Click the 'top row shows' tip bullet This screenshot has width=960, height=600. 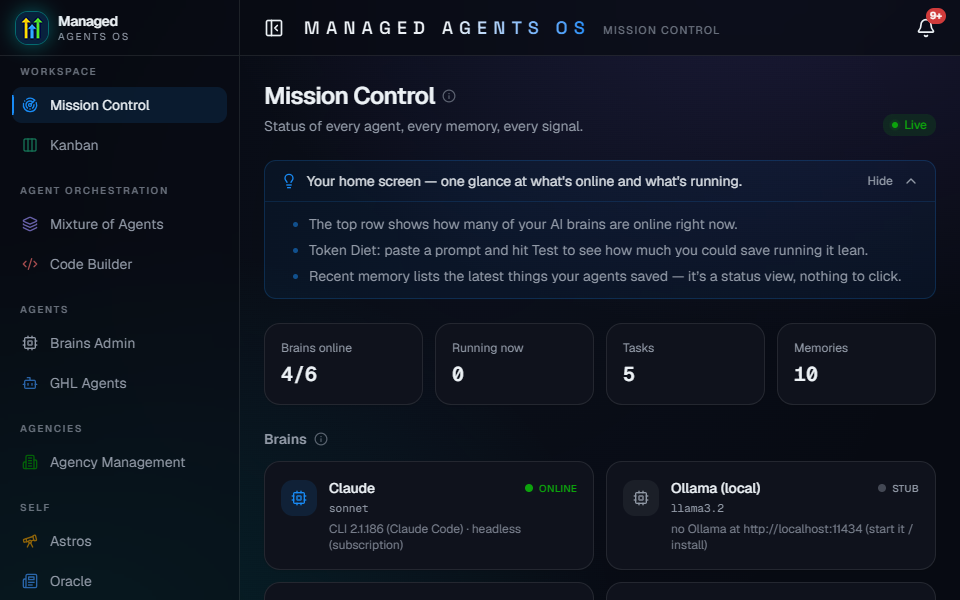point(523,224)
